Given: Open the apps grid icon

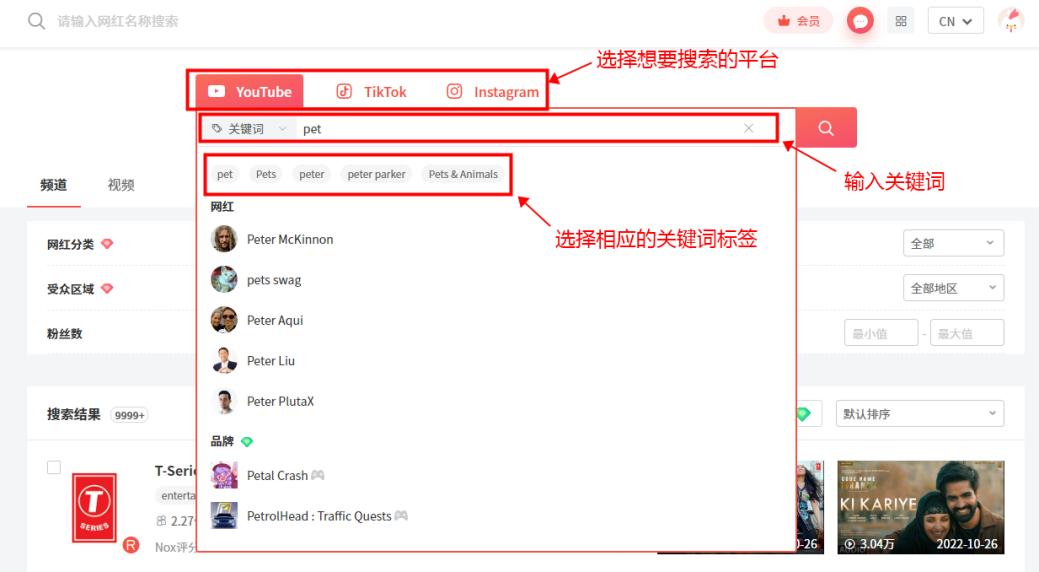Looking at the screenshot, I should (x=901, y=21).
